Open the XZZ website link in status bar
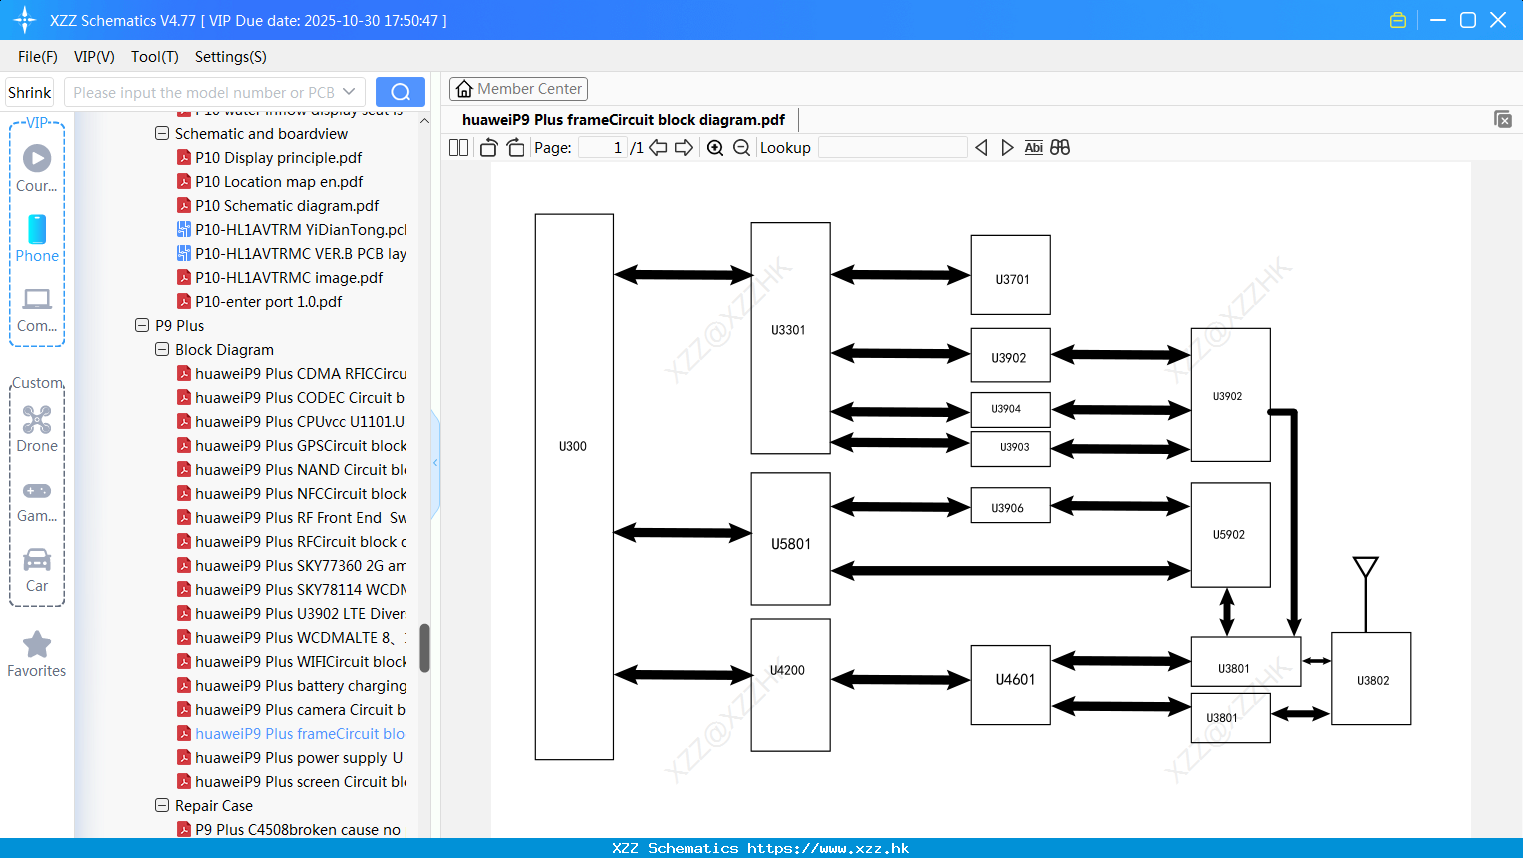Image resolution: width=1523 pixels, height=858 pixels. tap(828, 848)
